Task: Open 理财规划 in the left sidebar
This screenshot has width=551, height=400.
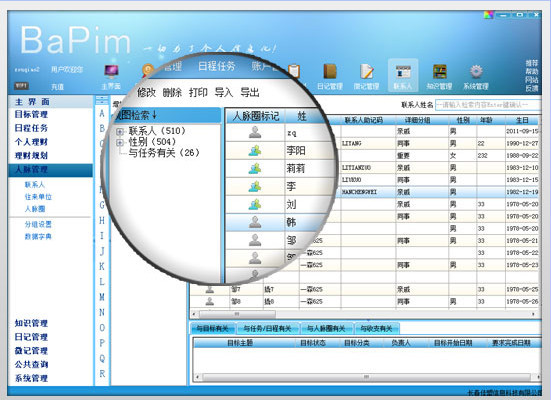Action: point(31,156)
